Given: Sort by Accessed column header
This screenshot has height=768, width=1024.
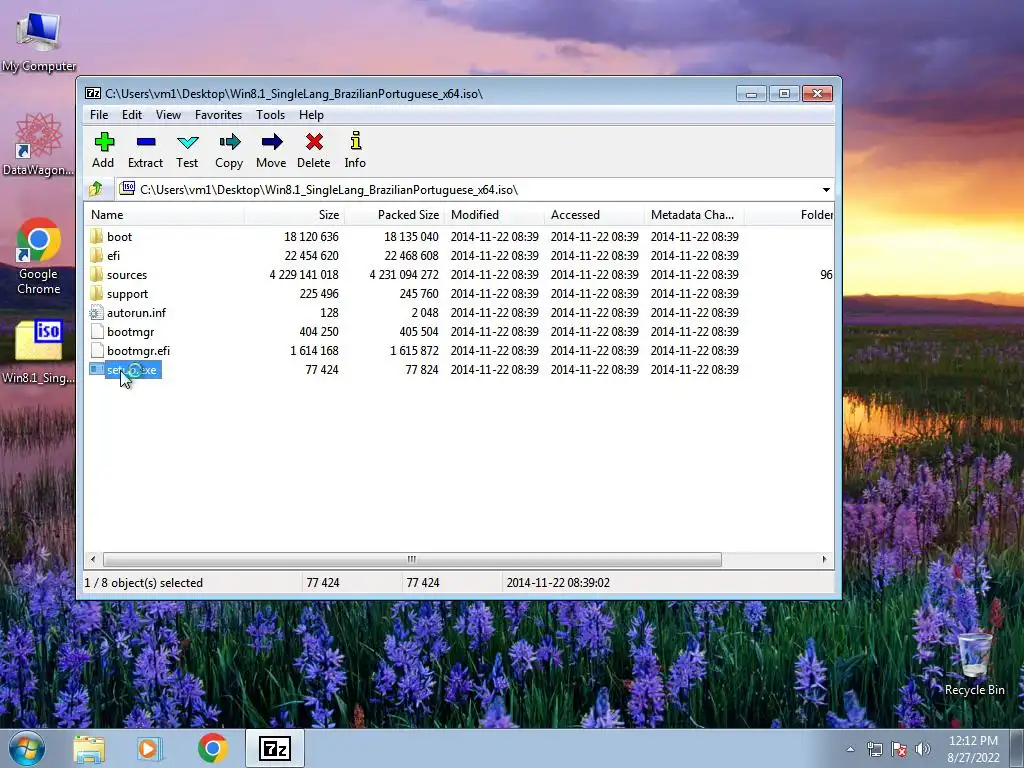Looking at the screenshot, I should (594, 215).
